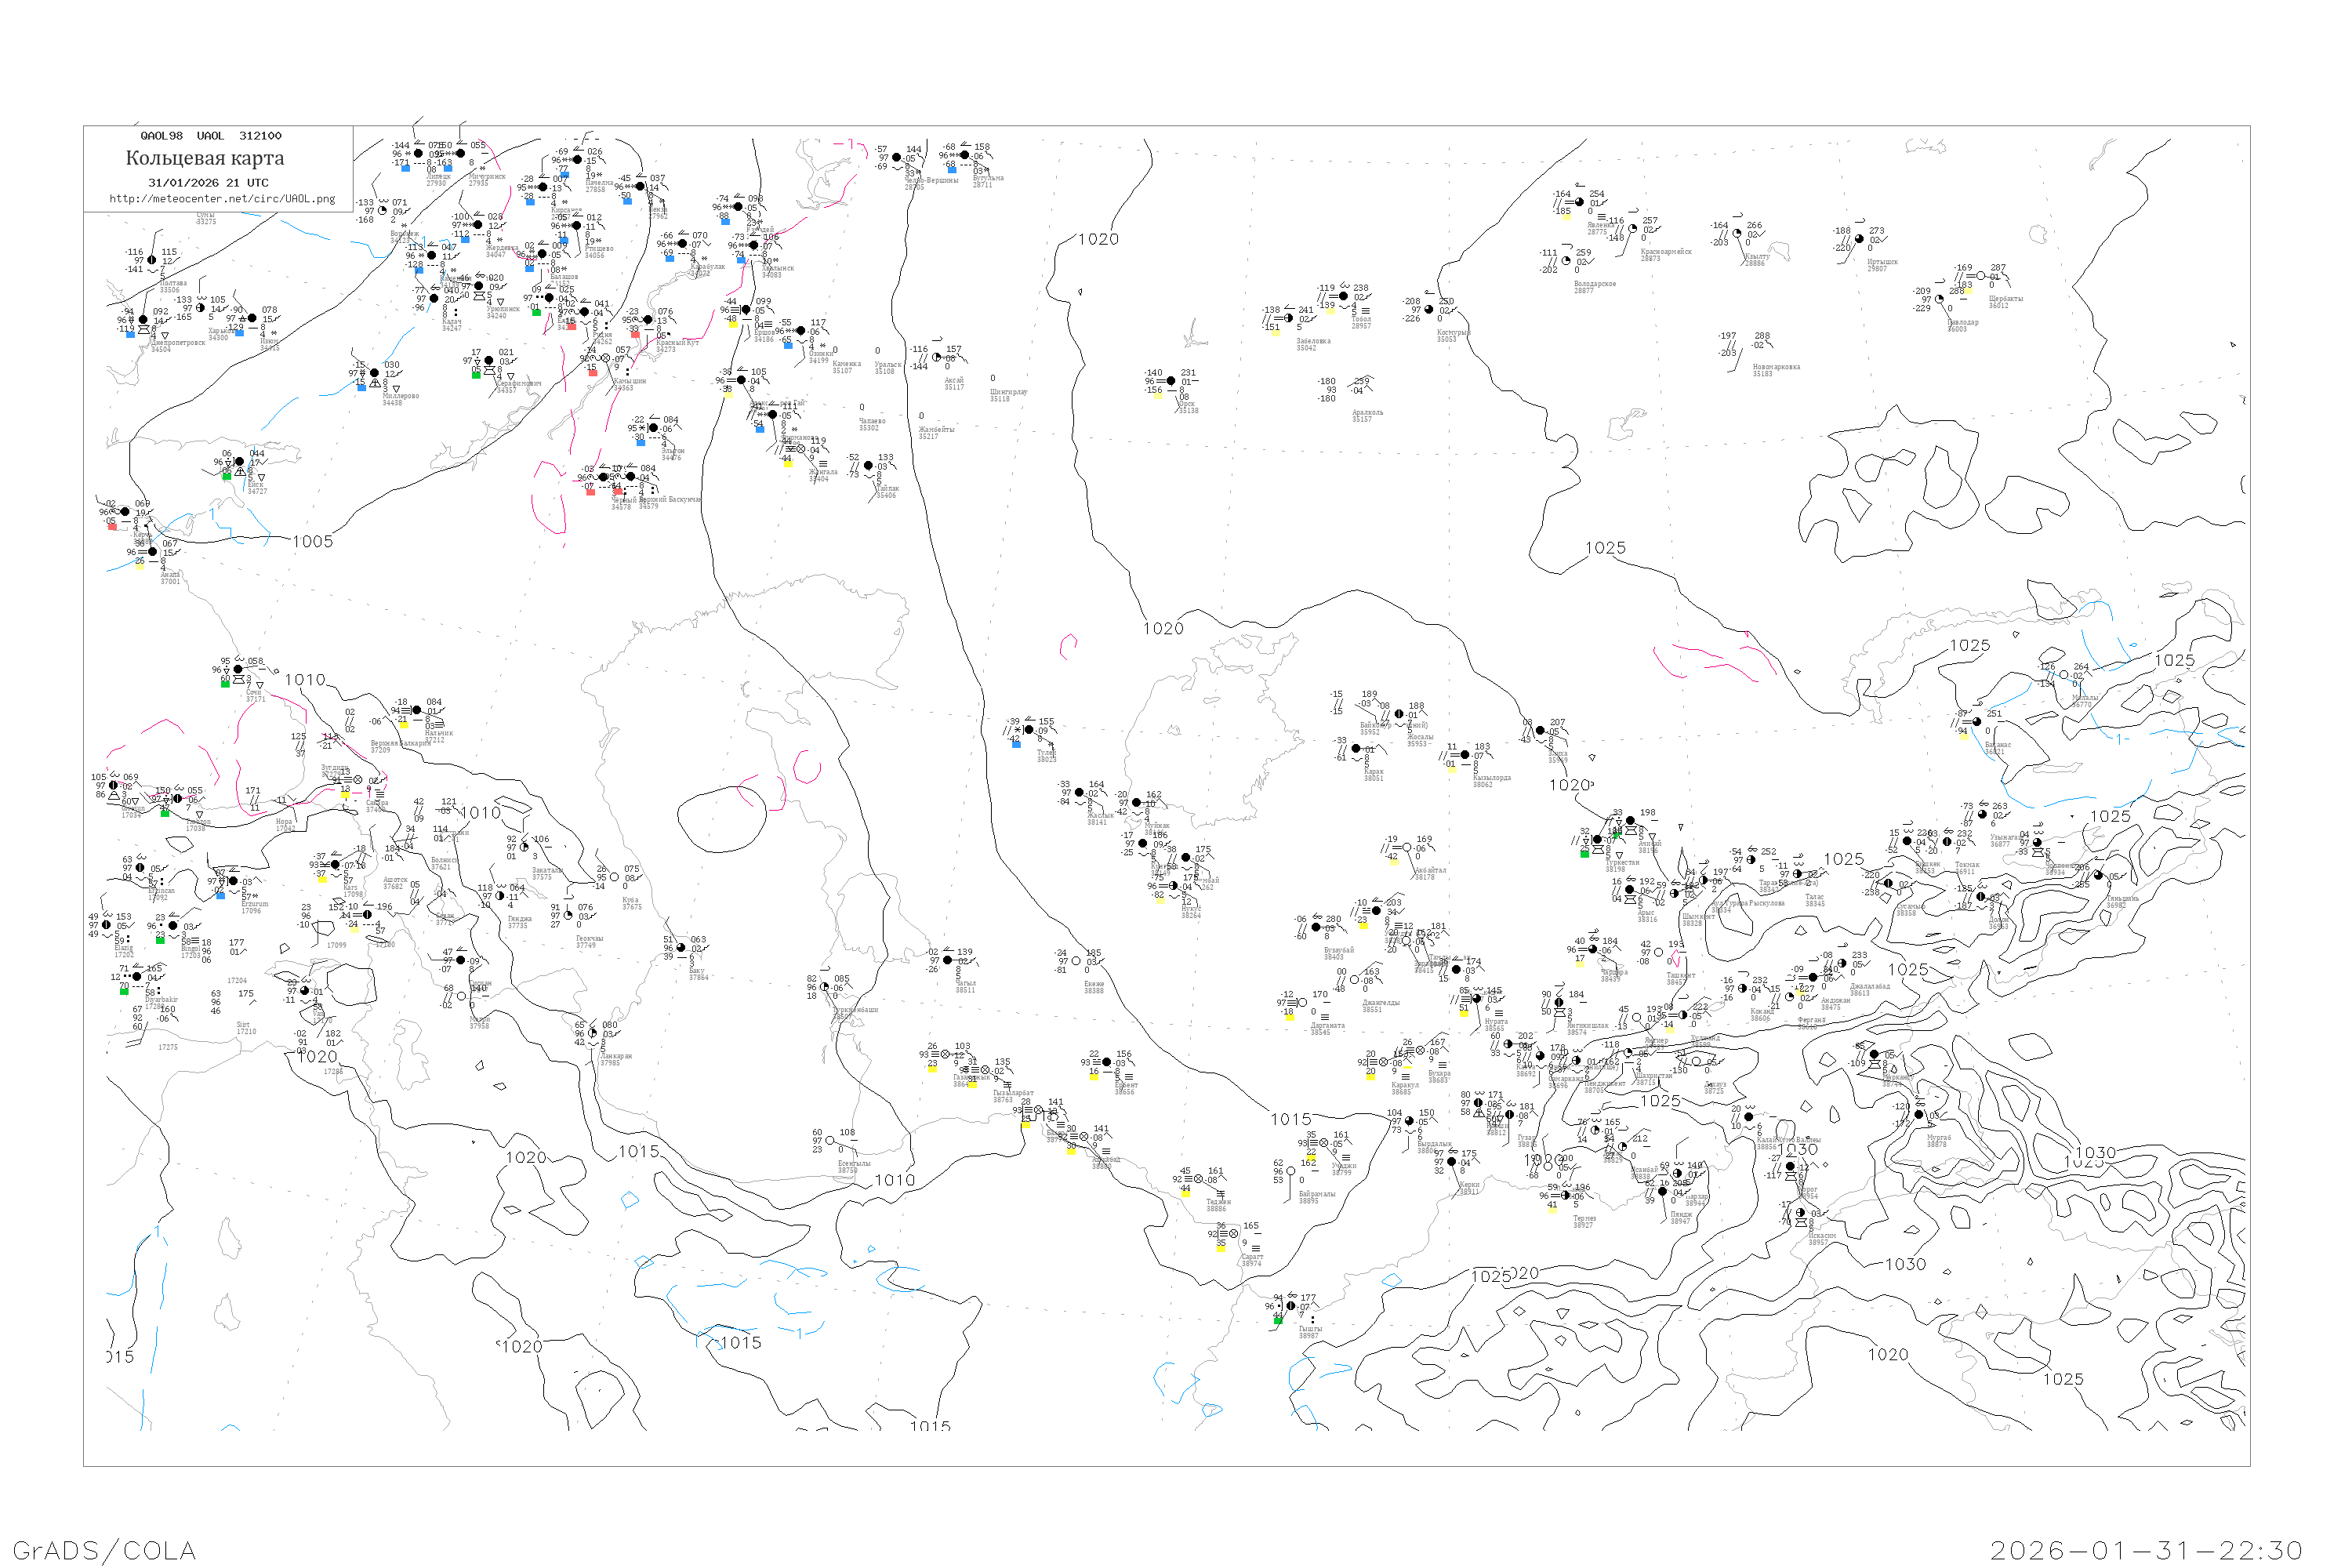The height and width of the screenshot is (1568, 2352).
Task: Click the Ейск station circle marker
Action: [239, 462]
